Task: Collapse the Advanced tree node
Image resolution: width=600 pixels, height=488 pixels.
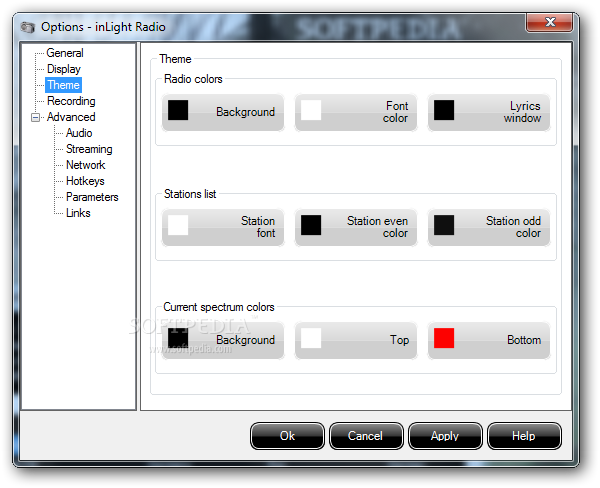Action: (x=35, y=118)
